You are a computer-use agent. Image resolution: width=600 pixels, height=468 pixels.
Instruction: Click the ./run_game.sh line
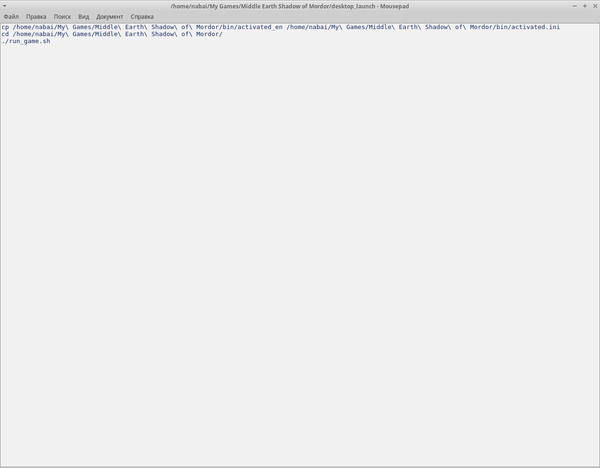pos(25,41)
